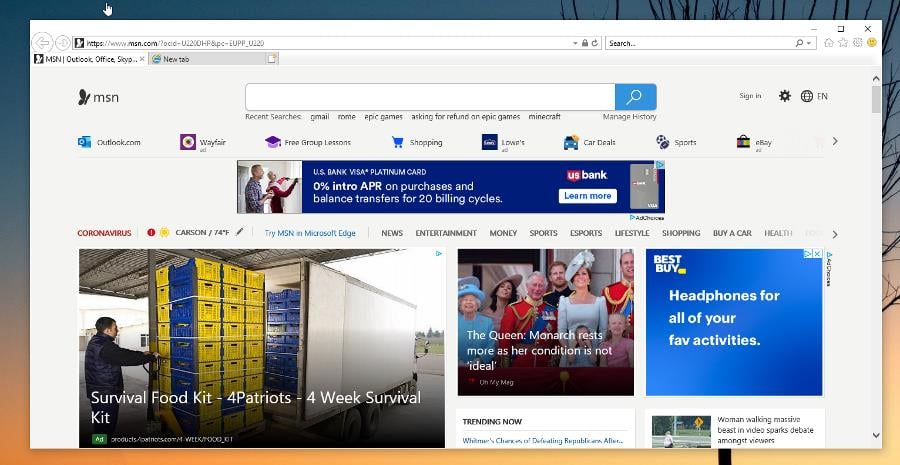This screenshot has width=900, height=465.
Task: Click the browser forward arrow button
Action: click(63, 43)
